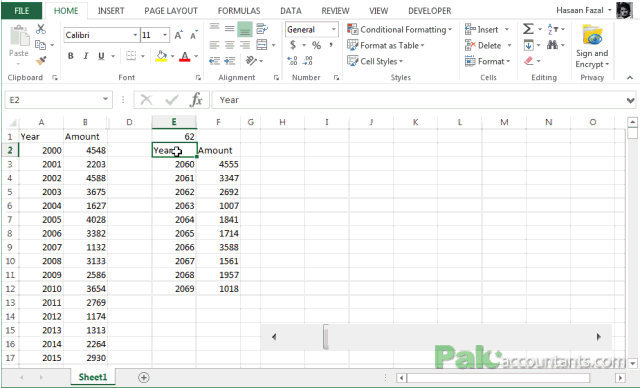Apply Comma Style format
640x388 pixels.
331,45
